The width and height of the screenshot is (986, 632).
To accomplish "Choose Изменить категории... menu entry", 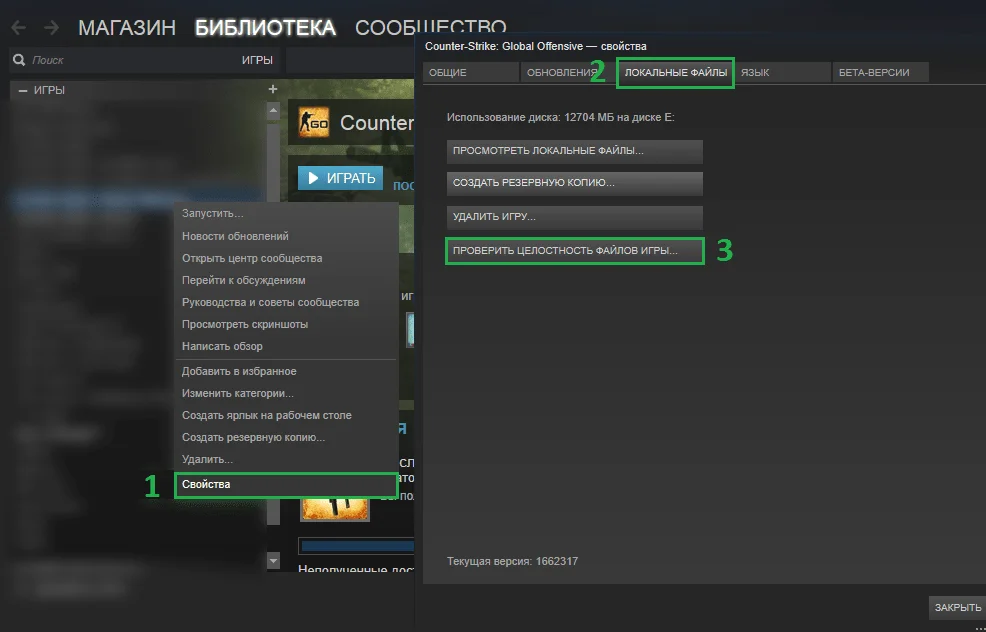I will click(x=286, y=394).
